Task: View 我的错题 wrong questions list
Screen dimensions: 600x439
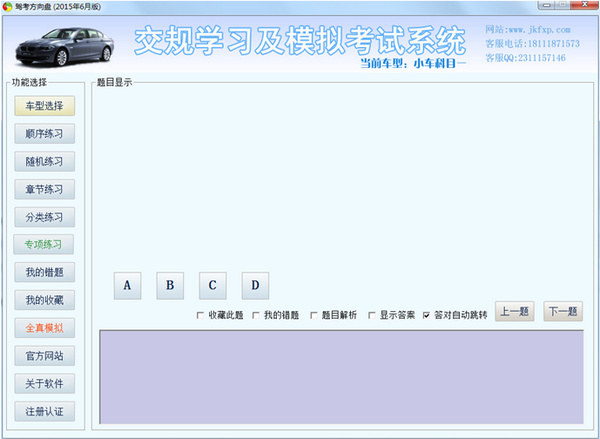Action: pos(44,272)
